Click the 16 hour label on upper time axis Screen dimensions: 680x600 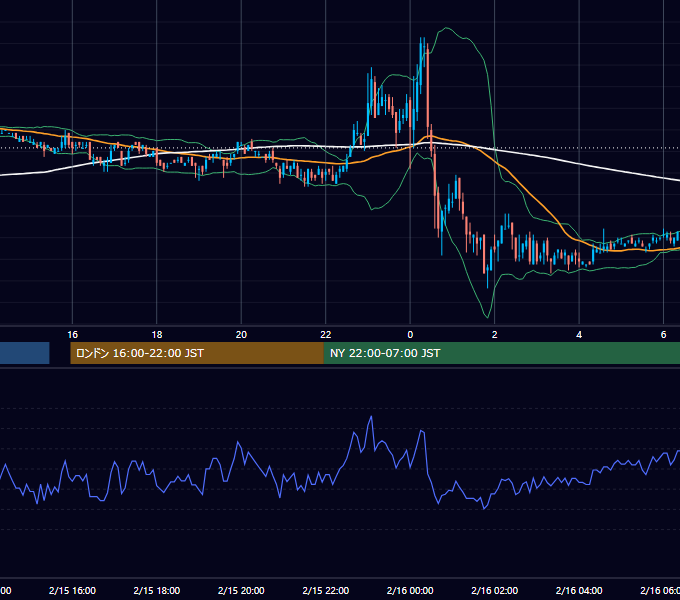(x=72, y=335)
